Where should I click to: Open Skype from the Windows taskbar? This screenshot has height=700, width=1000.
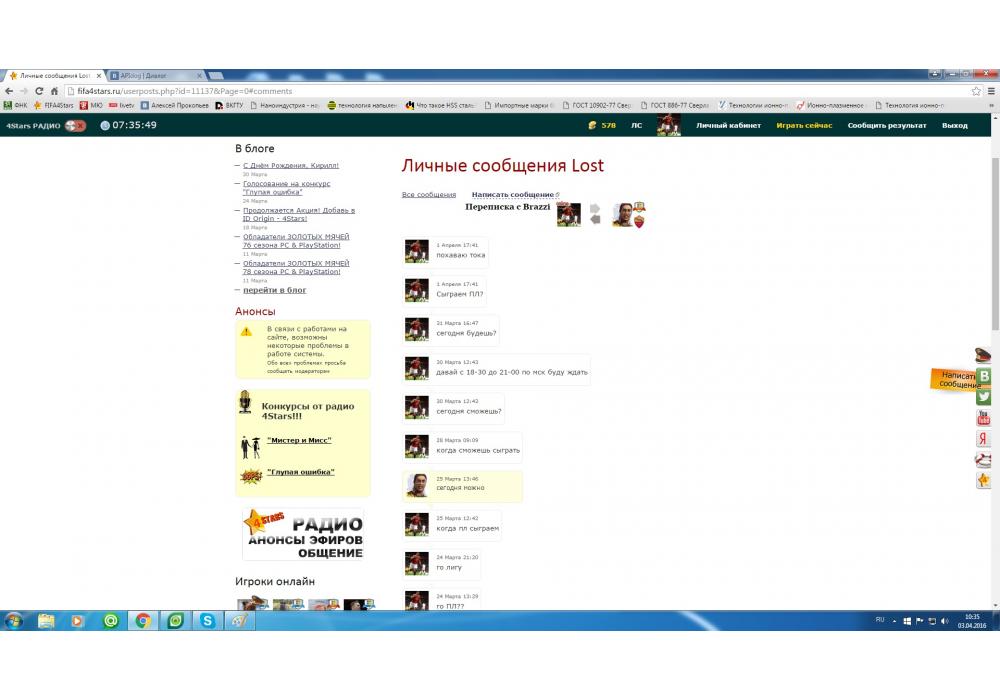[207, 621]
